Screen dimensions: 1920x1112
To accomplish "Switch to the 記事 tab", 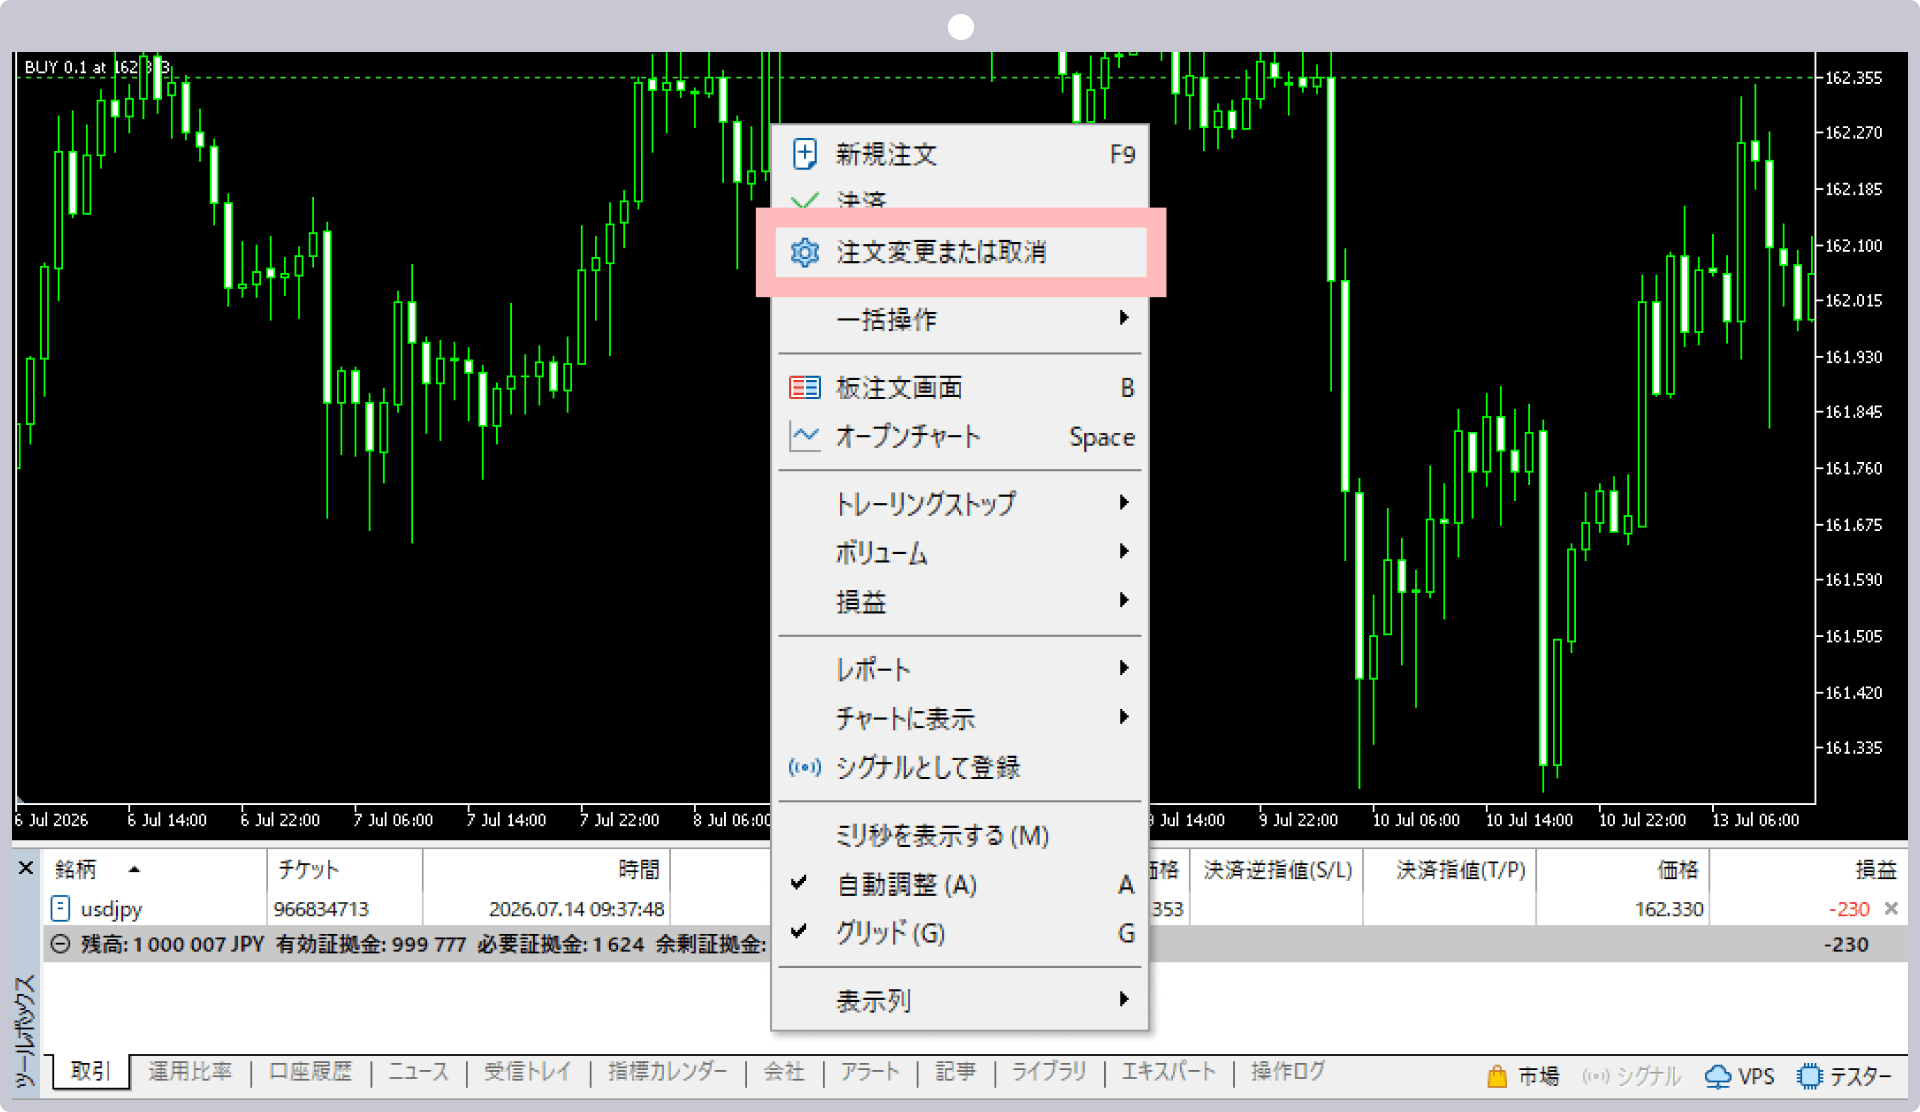I will click(955, 1071).
